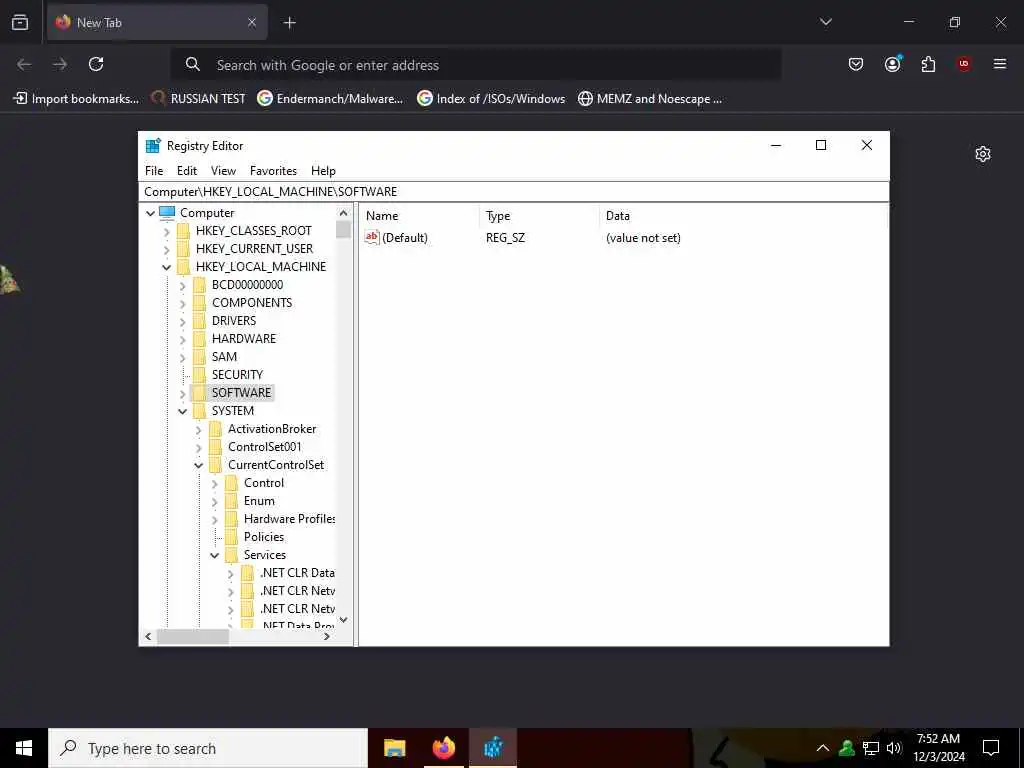The image size is (1024, 768).
Task: Click the Computer icon in tree
Action: click(168, 213)
